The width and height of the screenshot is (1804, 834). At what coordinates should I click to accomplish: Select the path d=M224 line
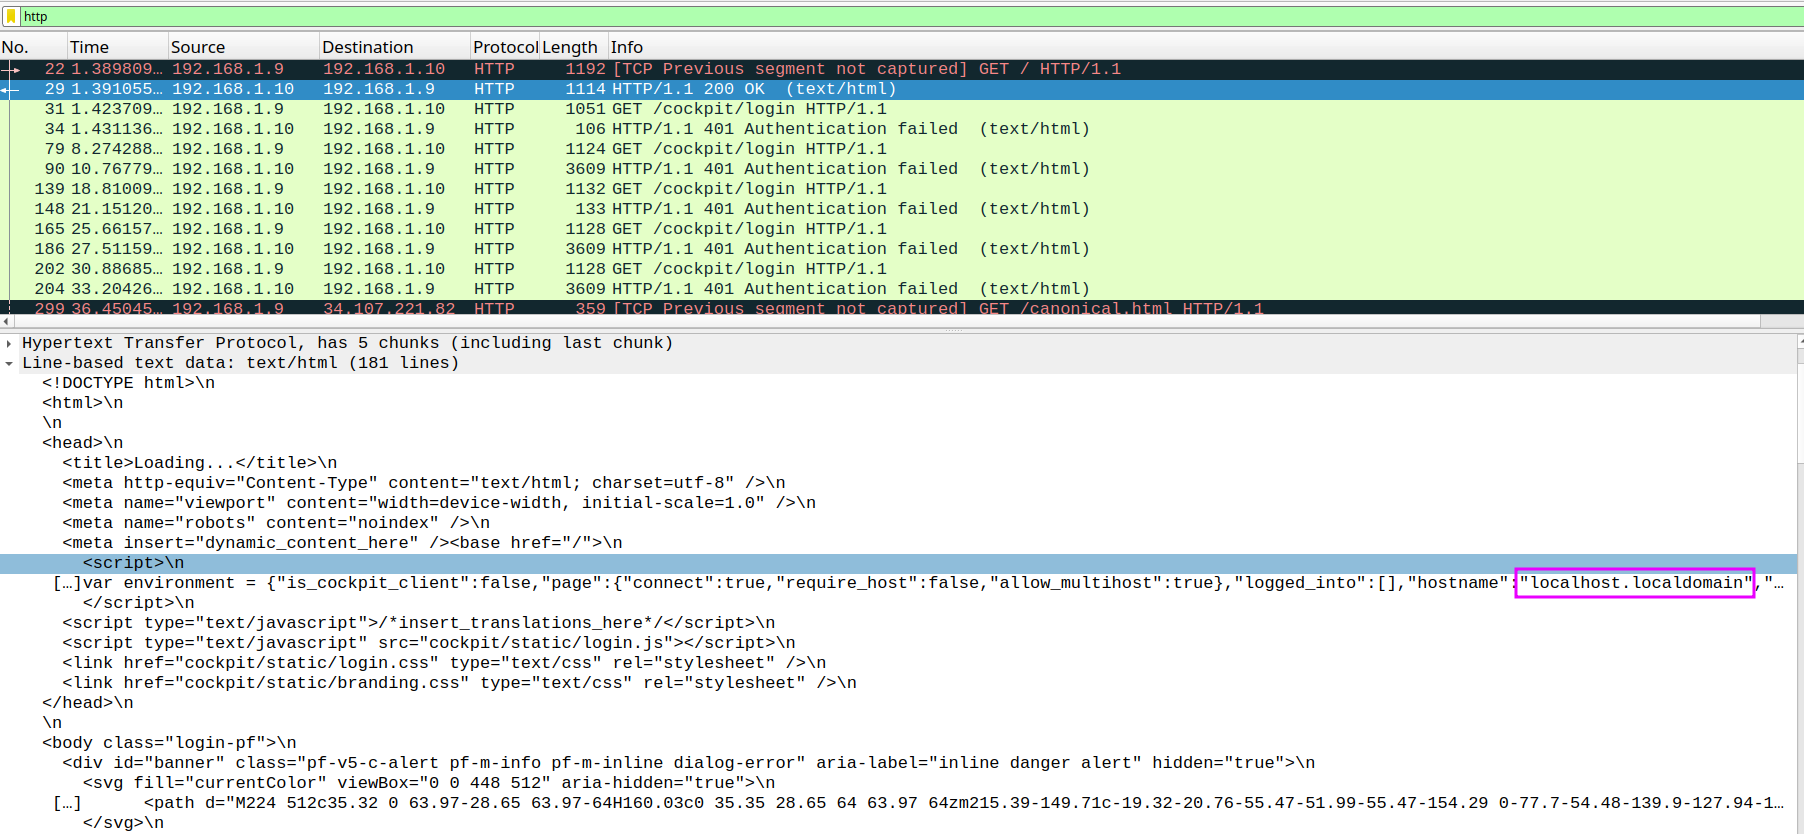918,803
